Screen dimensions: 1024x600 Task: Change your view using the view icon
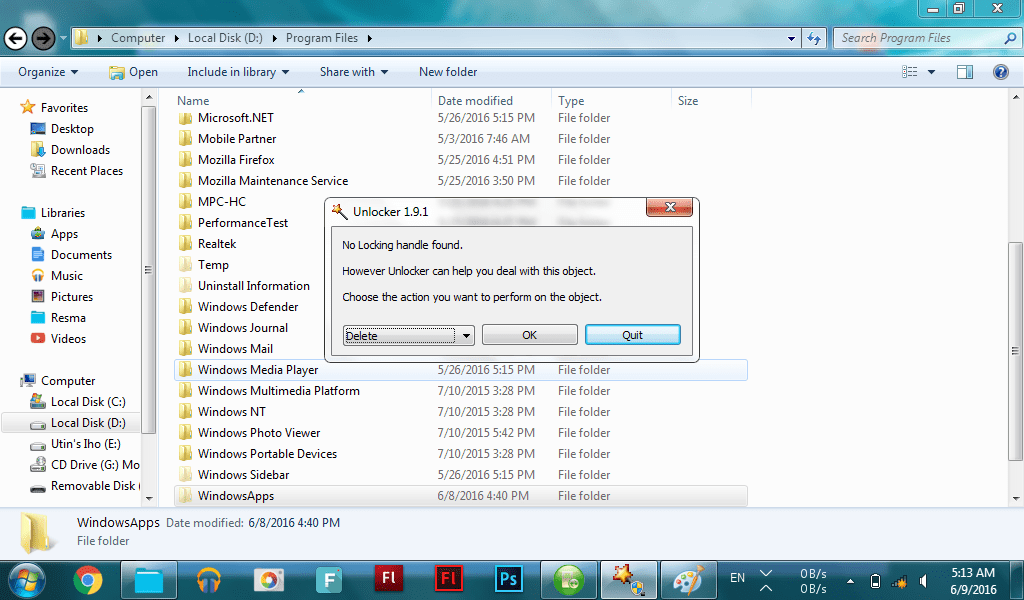(x=909, y=72)
